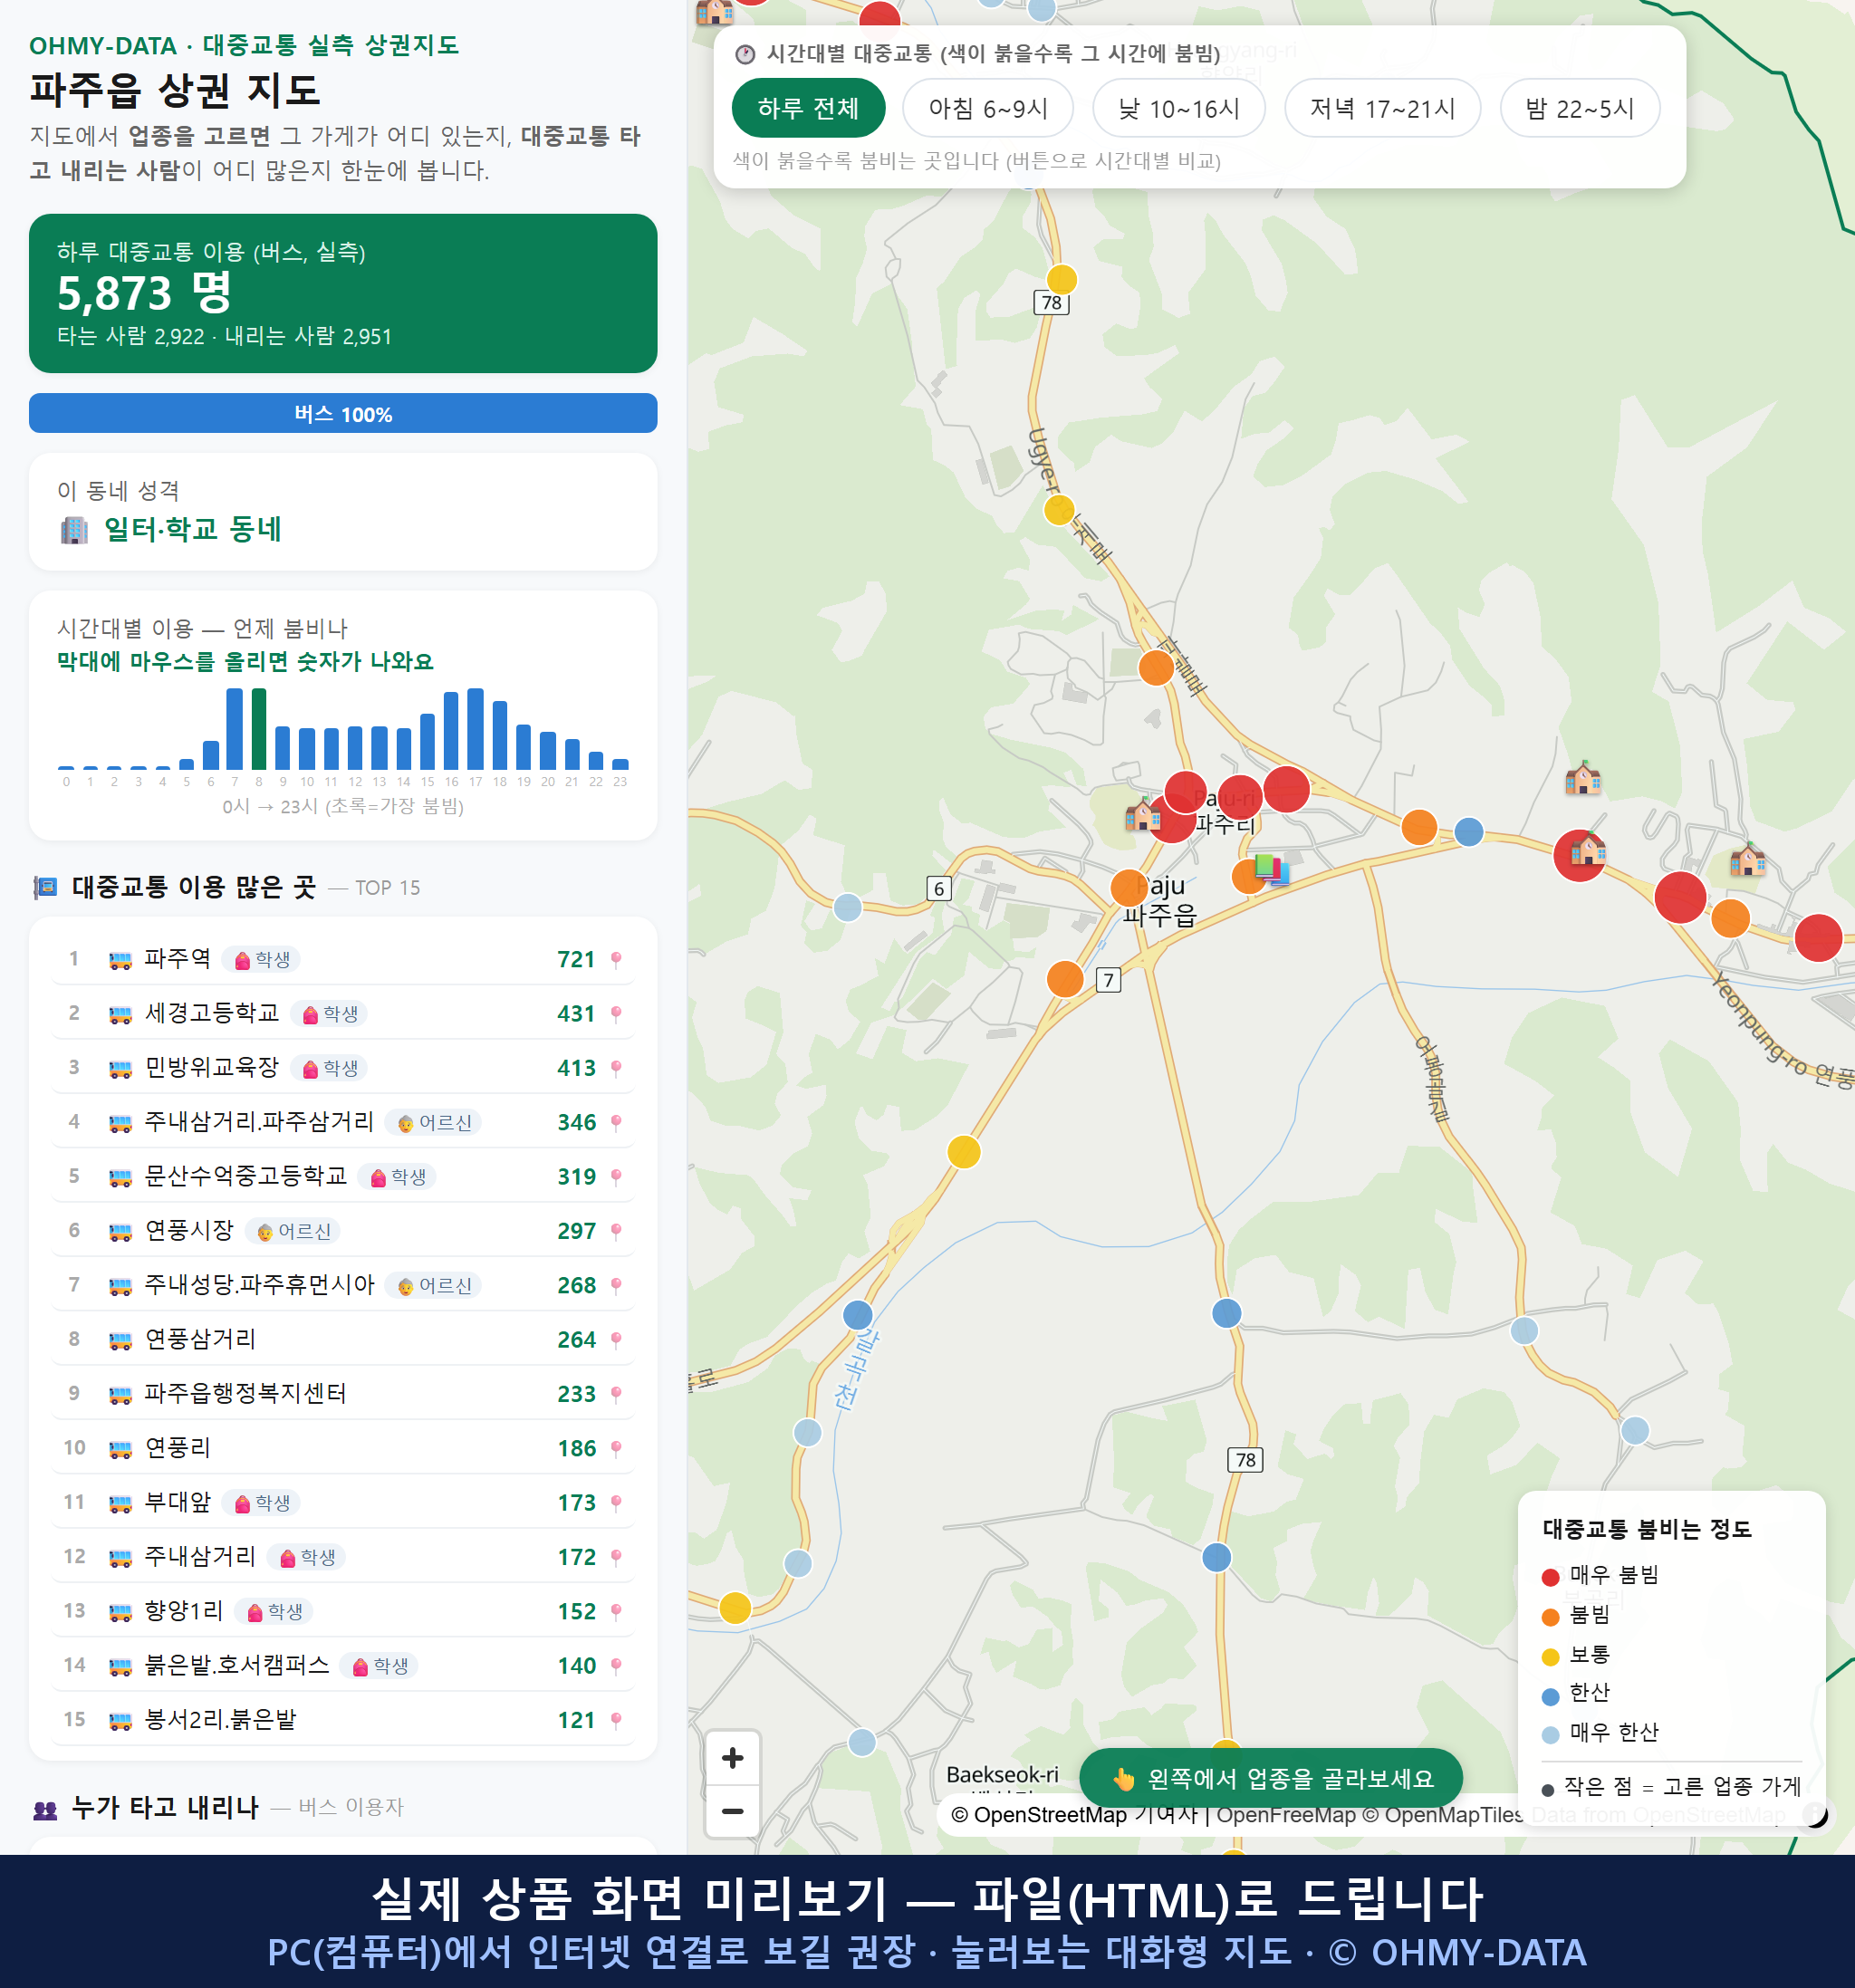Click the route 6 road shield
The height and width of the screenshot is (1988, 1855).
coord(938,889)
